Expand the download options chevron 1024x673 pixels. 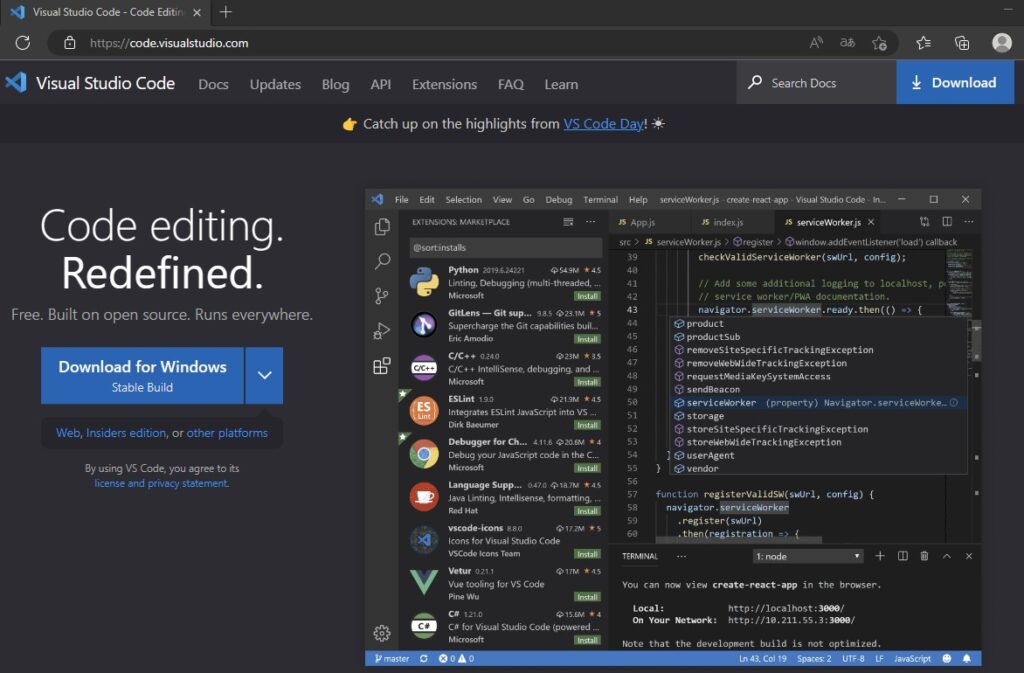[x=264, y=375]
